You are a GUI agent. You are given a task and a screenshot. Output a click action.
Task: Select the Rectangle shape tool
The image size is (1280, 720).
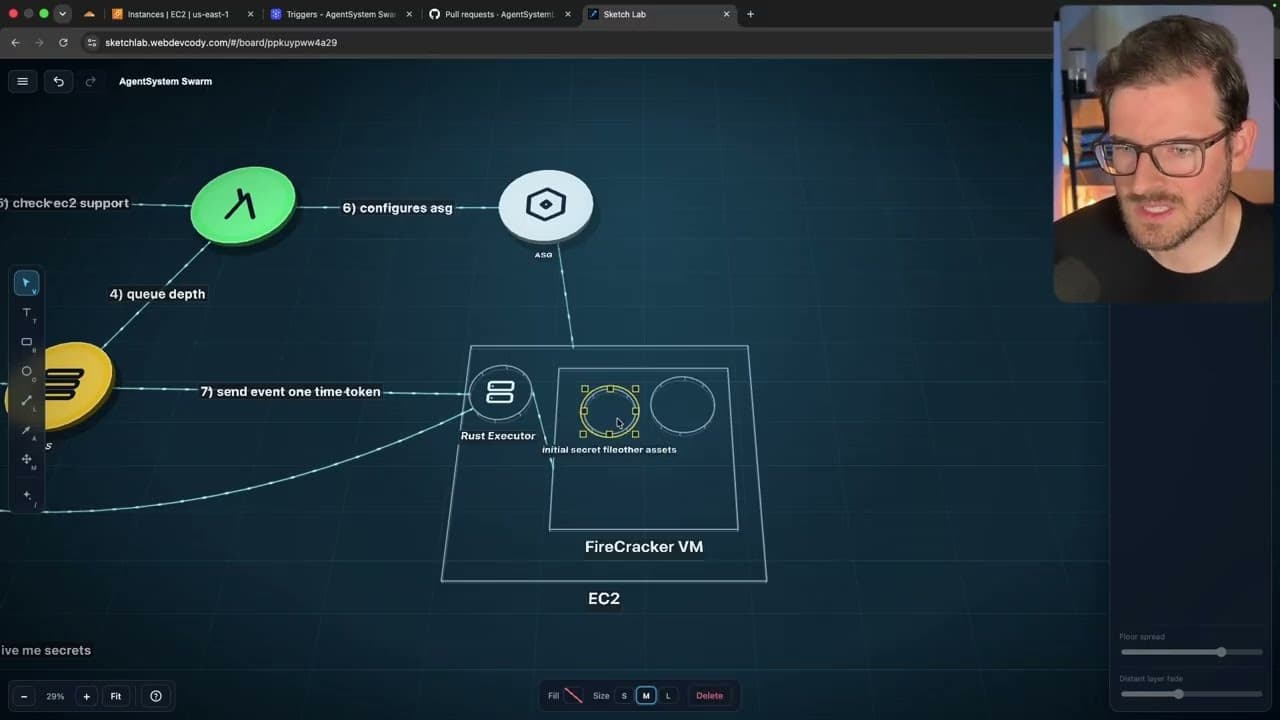click(27, 342)
